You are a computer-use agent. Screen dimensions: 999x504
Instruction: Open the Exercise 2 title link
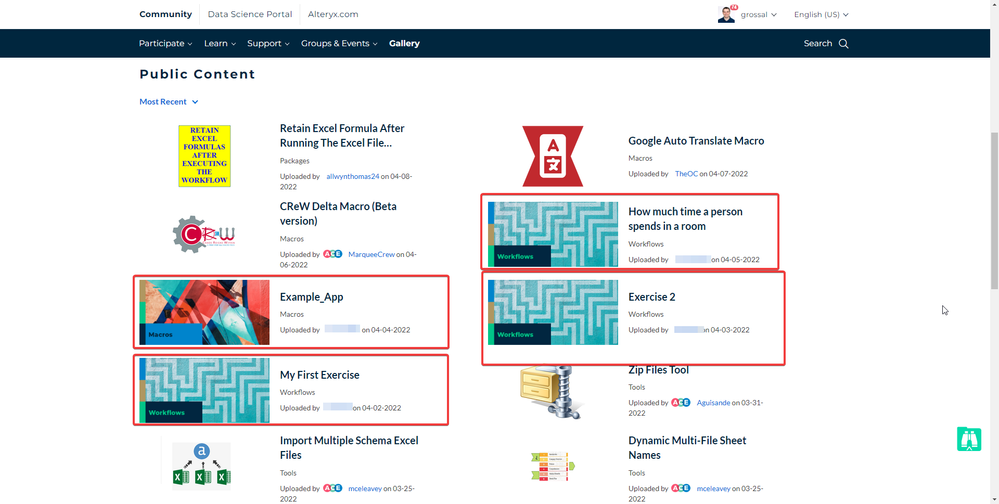point(651,297)
